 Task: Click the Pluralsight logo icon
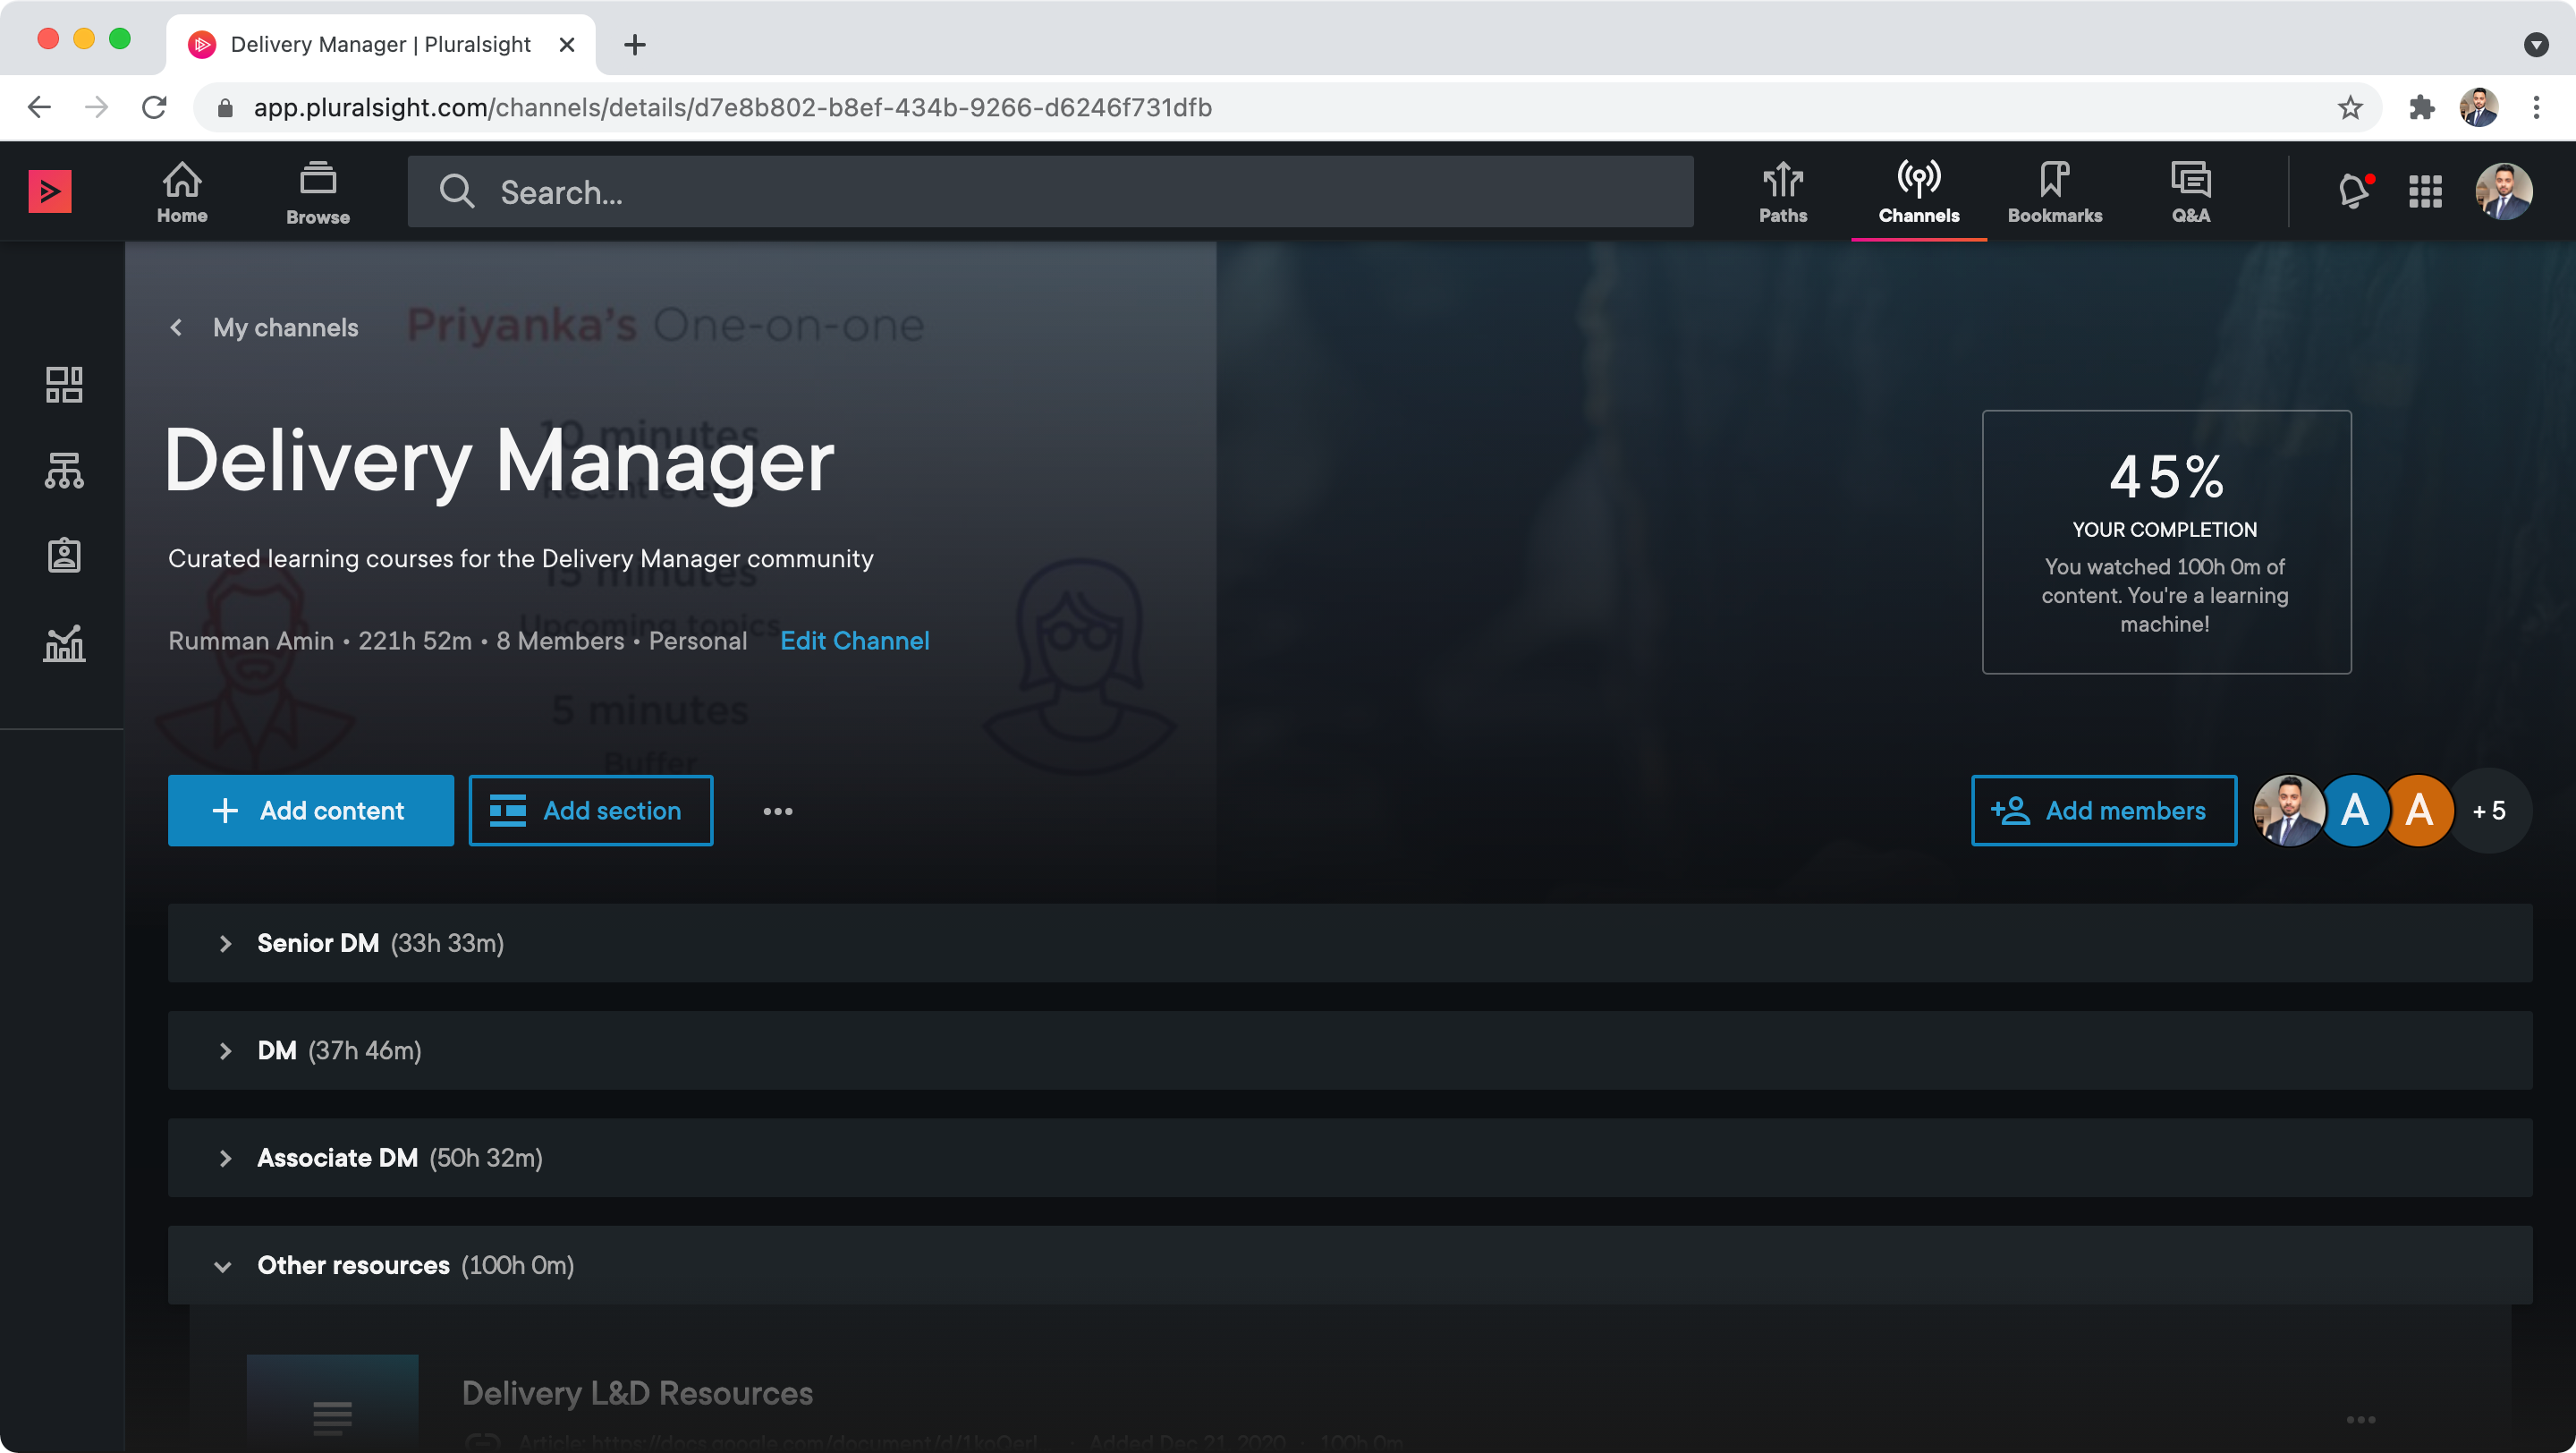[50, 191]
